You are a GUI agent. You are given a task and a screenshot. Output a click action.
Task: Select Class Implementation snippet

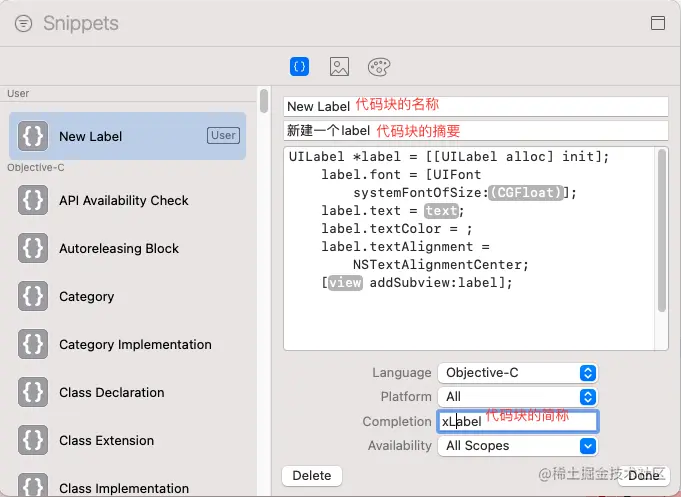(124, 488)
